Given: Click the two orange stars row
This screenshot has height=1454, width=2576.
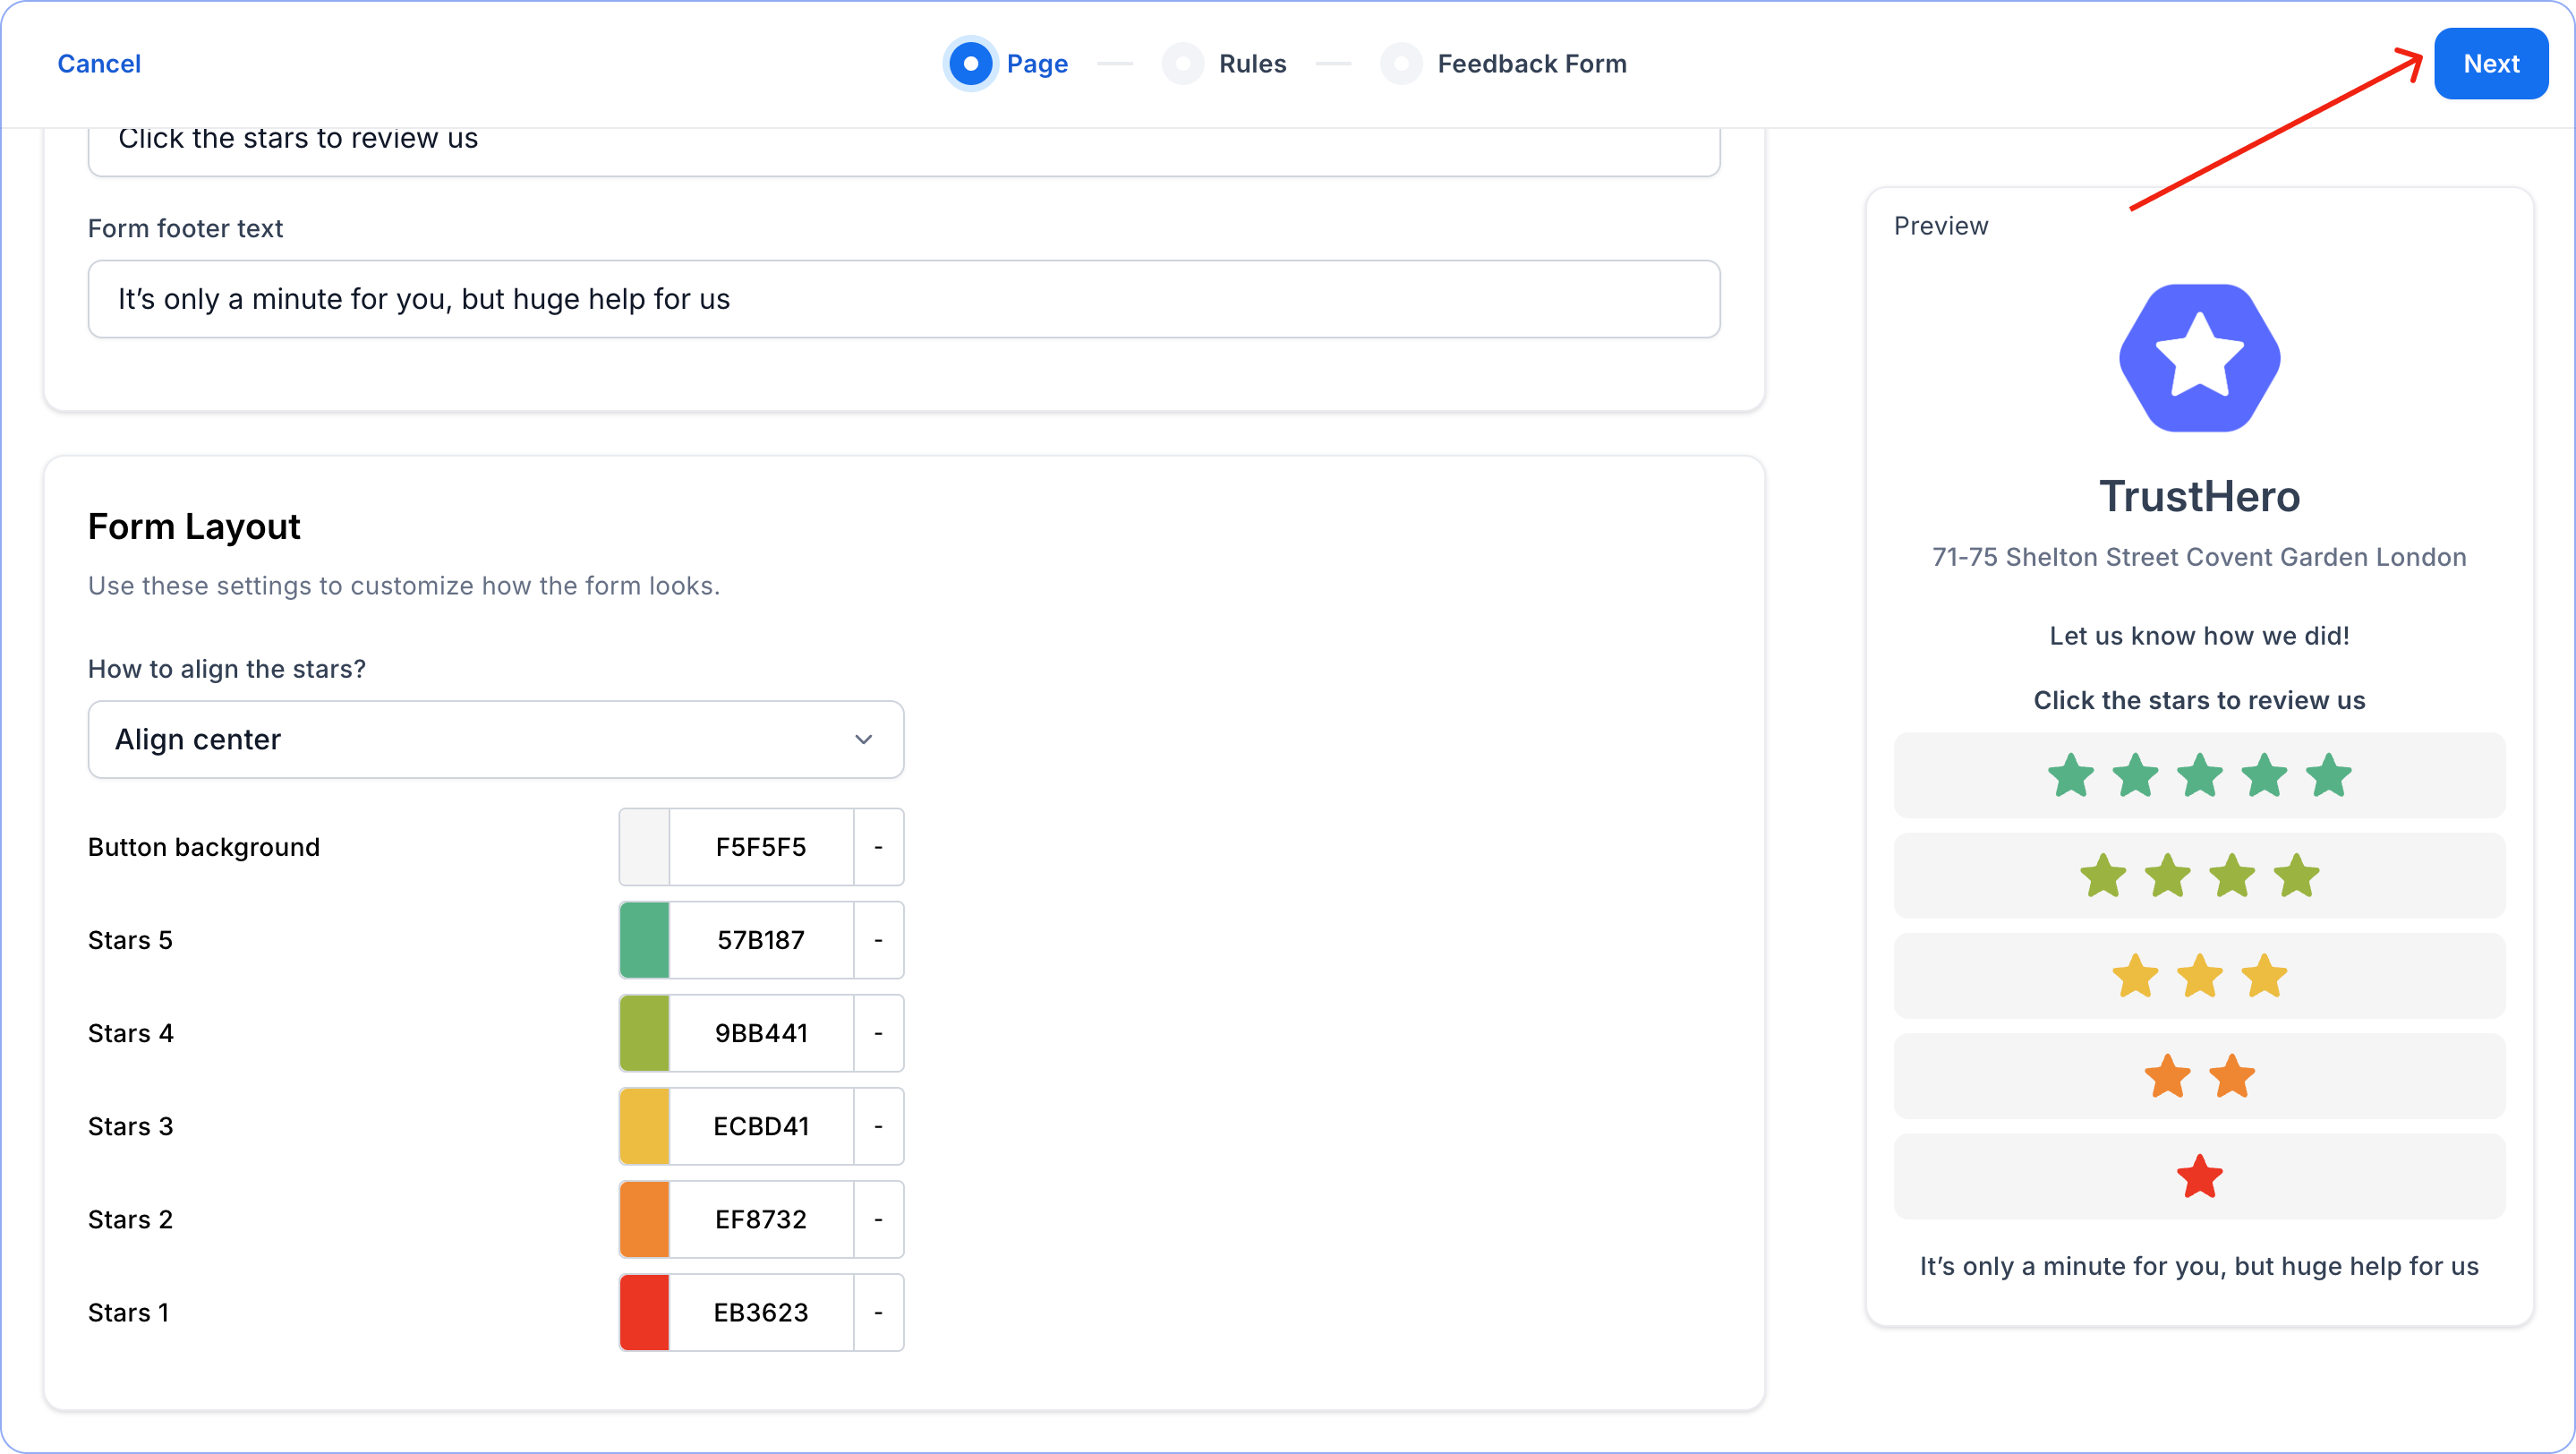Looking at the screenshot, I should [x=2199, y=1076].
